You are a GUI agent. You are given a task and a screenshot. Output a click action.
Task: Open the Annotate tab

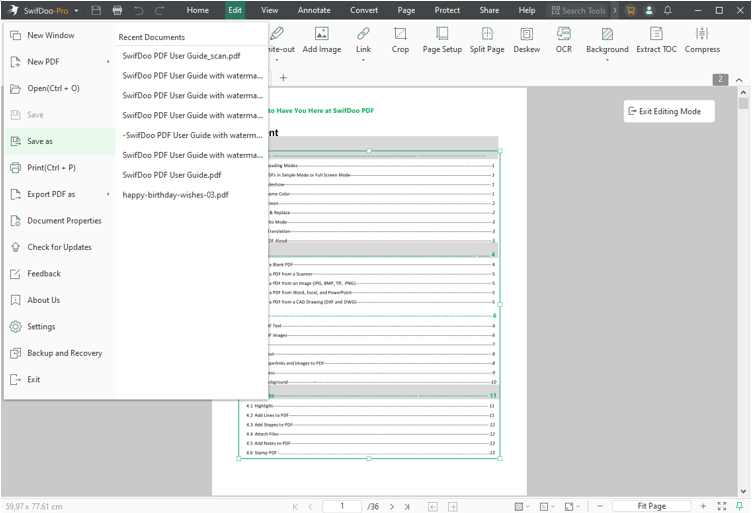314,10
